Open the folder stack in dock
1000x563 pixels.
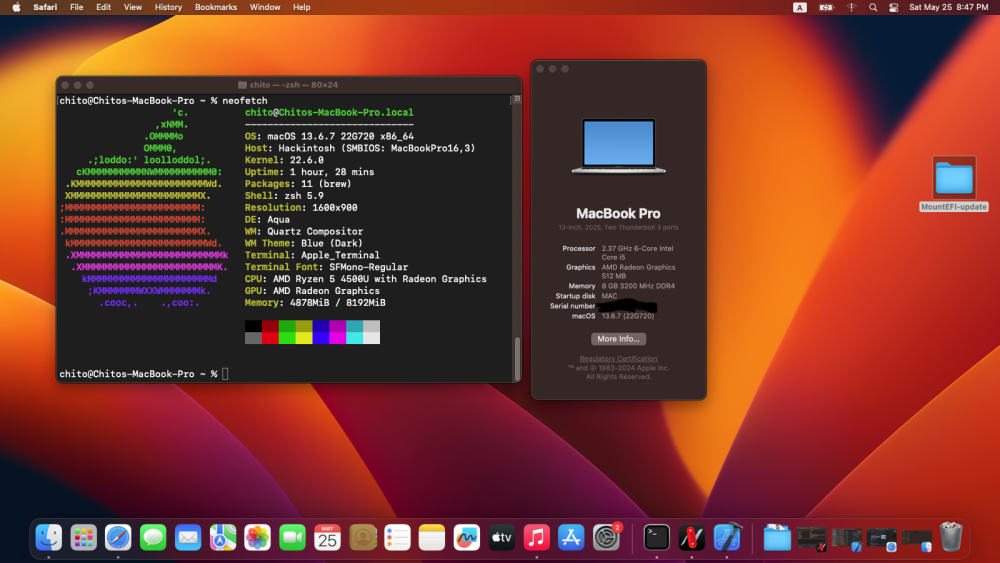point(777,537)
